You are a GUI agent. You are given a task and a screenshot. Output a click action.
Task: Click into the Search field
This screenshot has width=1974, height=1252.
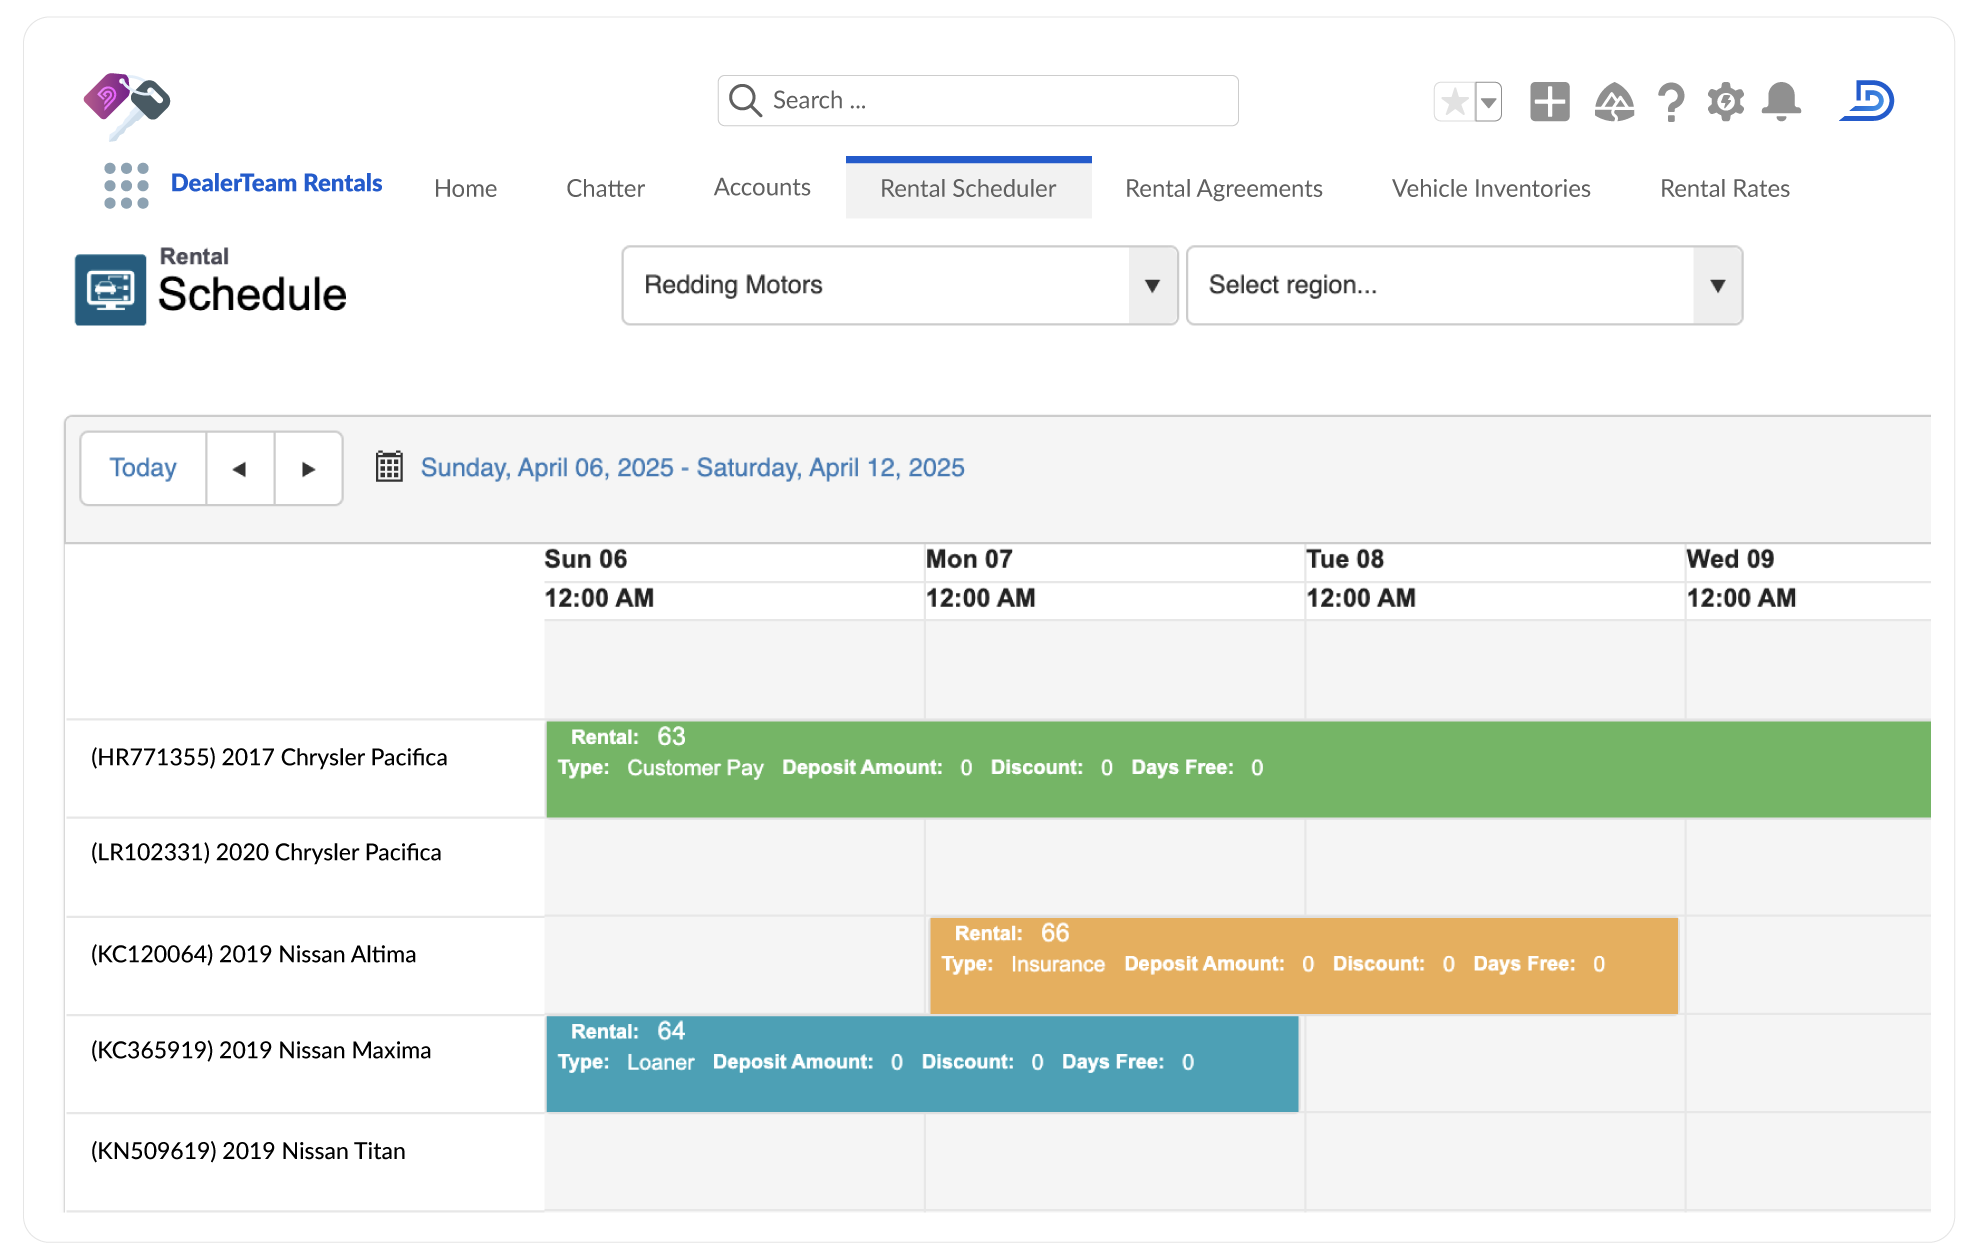pyautogui.click(x=978, y=100)
